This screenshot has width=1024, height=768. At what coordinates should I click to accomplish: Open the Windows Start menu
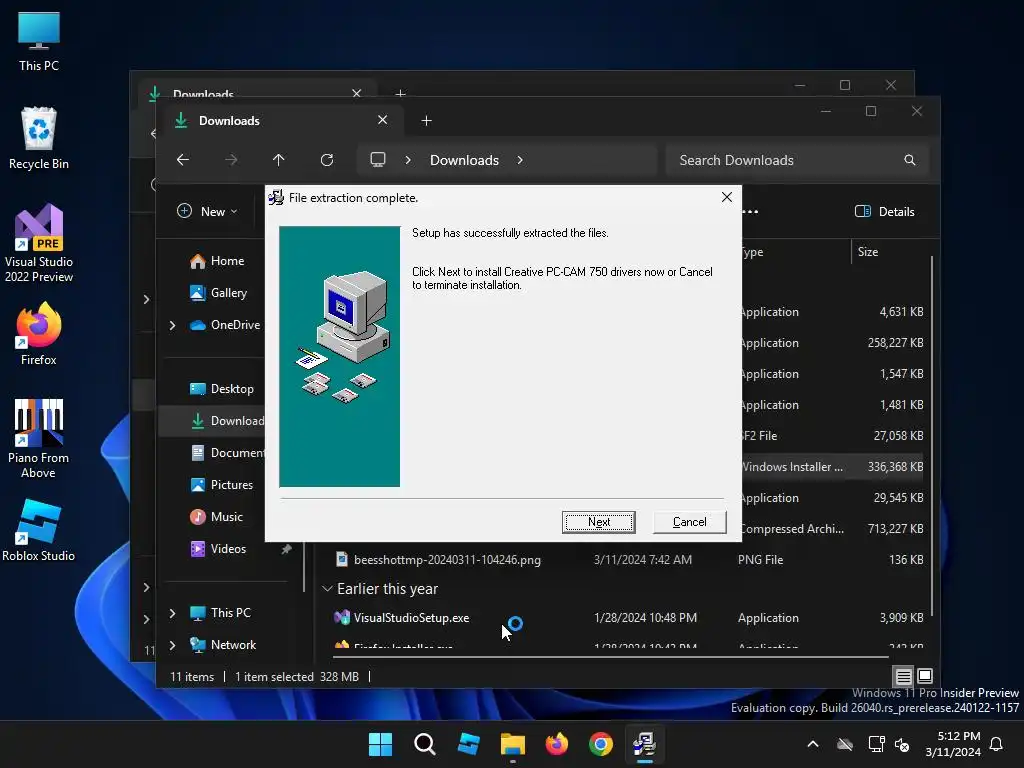(x=381, y=744)
